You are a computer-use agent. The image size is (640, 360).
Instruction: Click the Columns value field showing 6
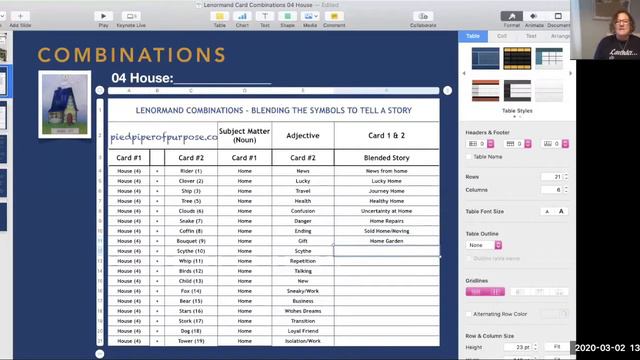[x=552, y=190]
